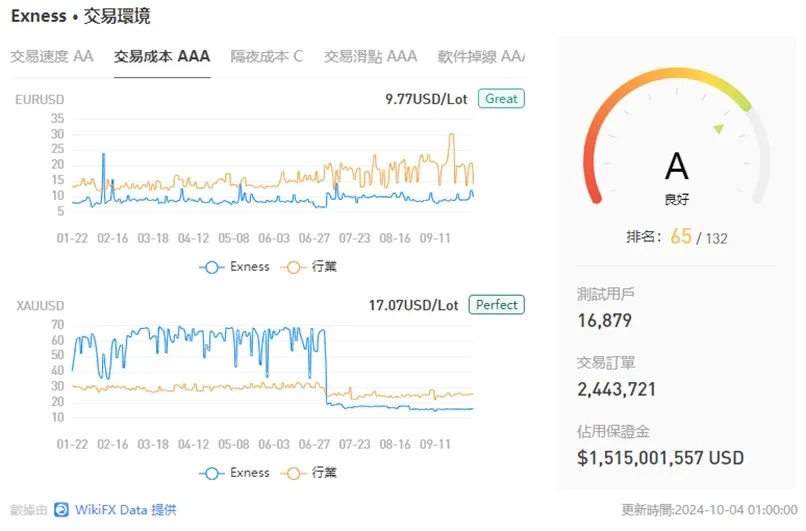Click the ranking number 65
This screenshot has width=806, height=531.
681,236
